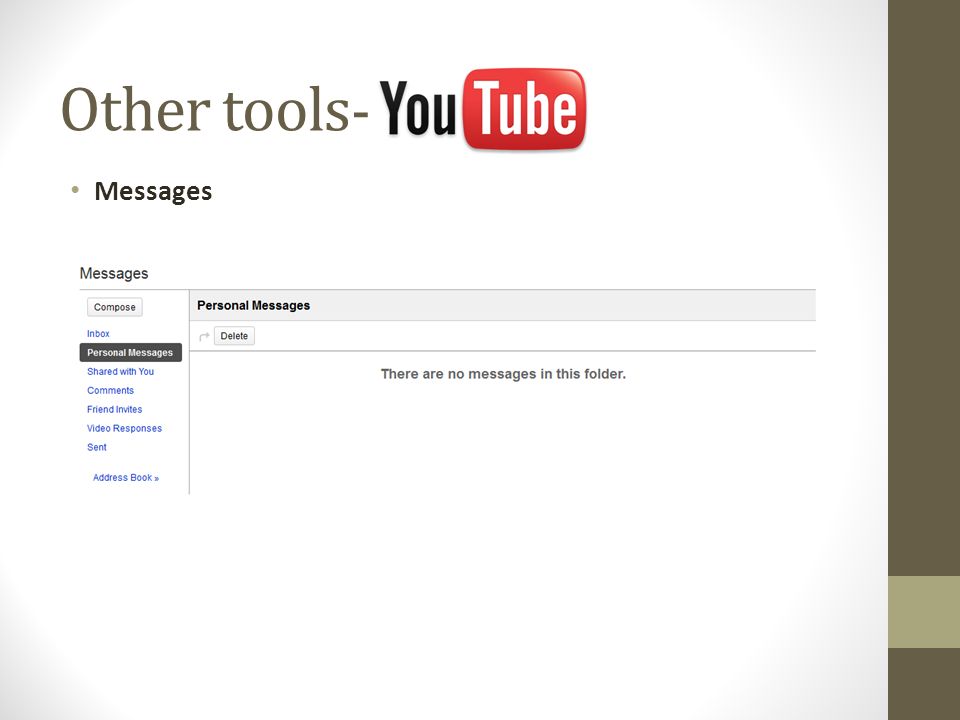960x720 pixels.
Task: Open the Inbox folder
Action: coord(98,334)
